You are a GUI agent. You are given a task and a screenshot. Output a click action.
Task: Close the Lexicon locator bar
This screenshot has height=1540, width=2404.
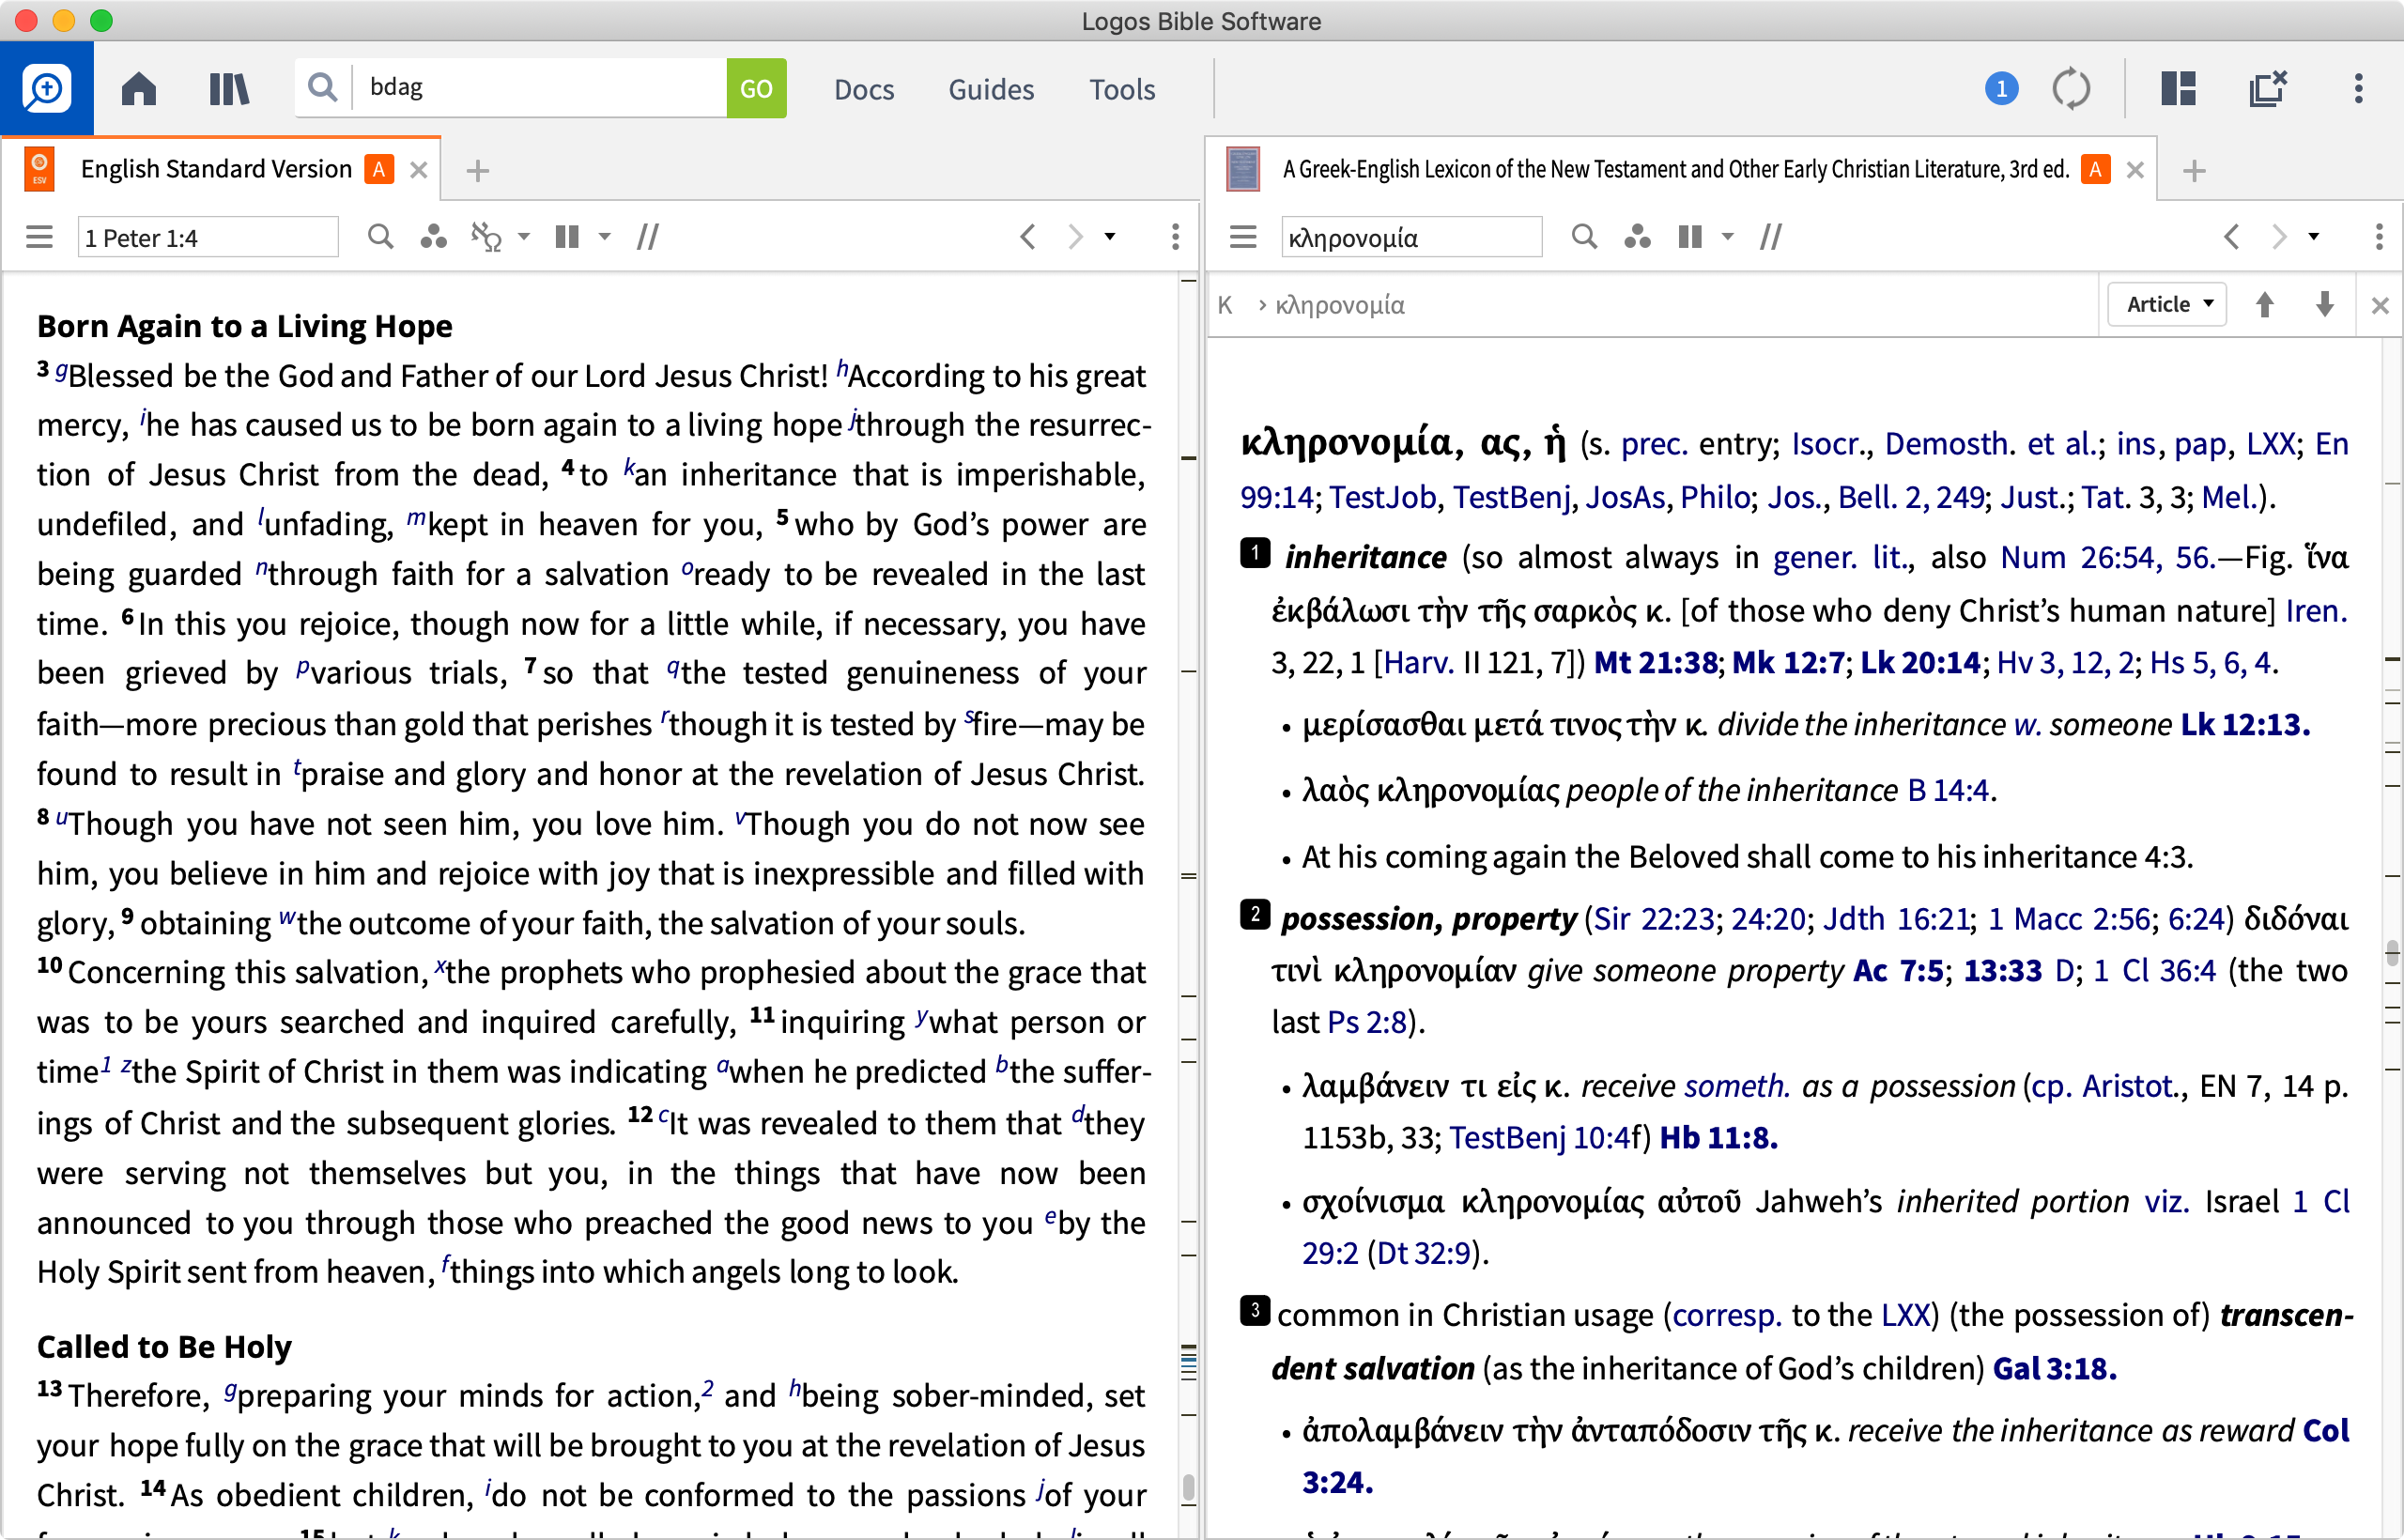coord(2380,305)
